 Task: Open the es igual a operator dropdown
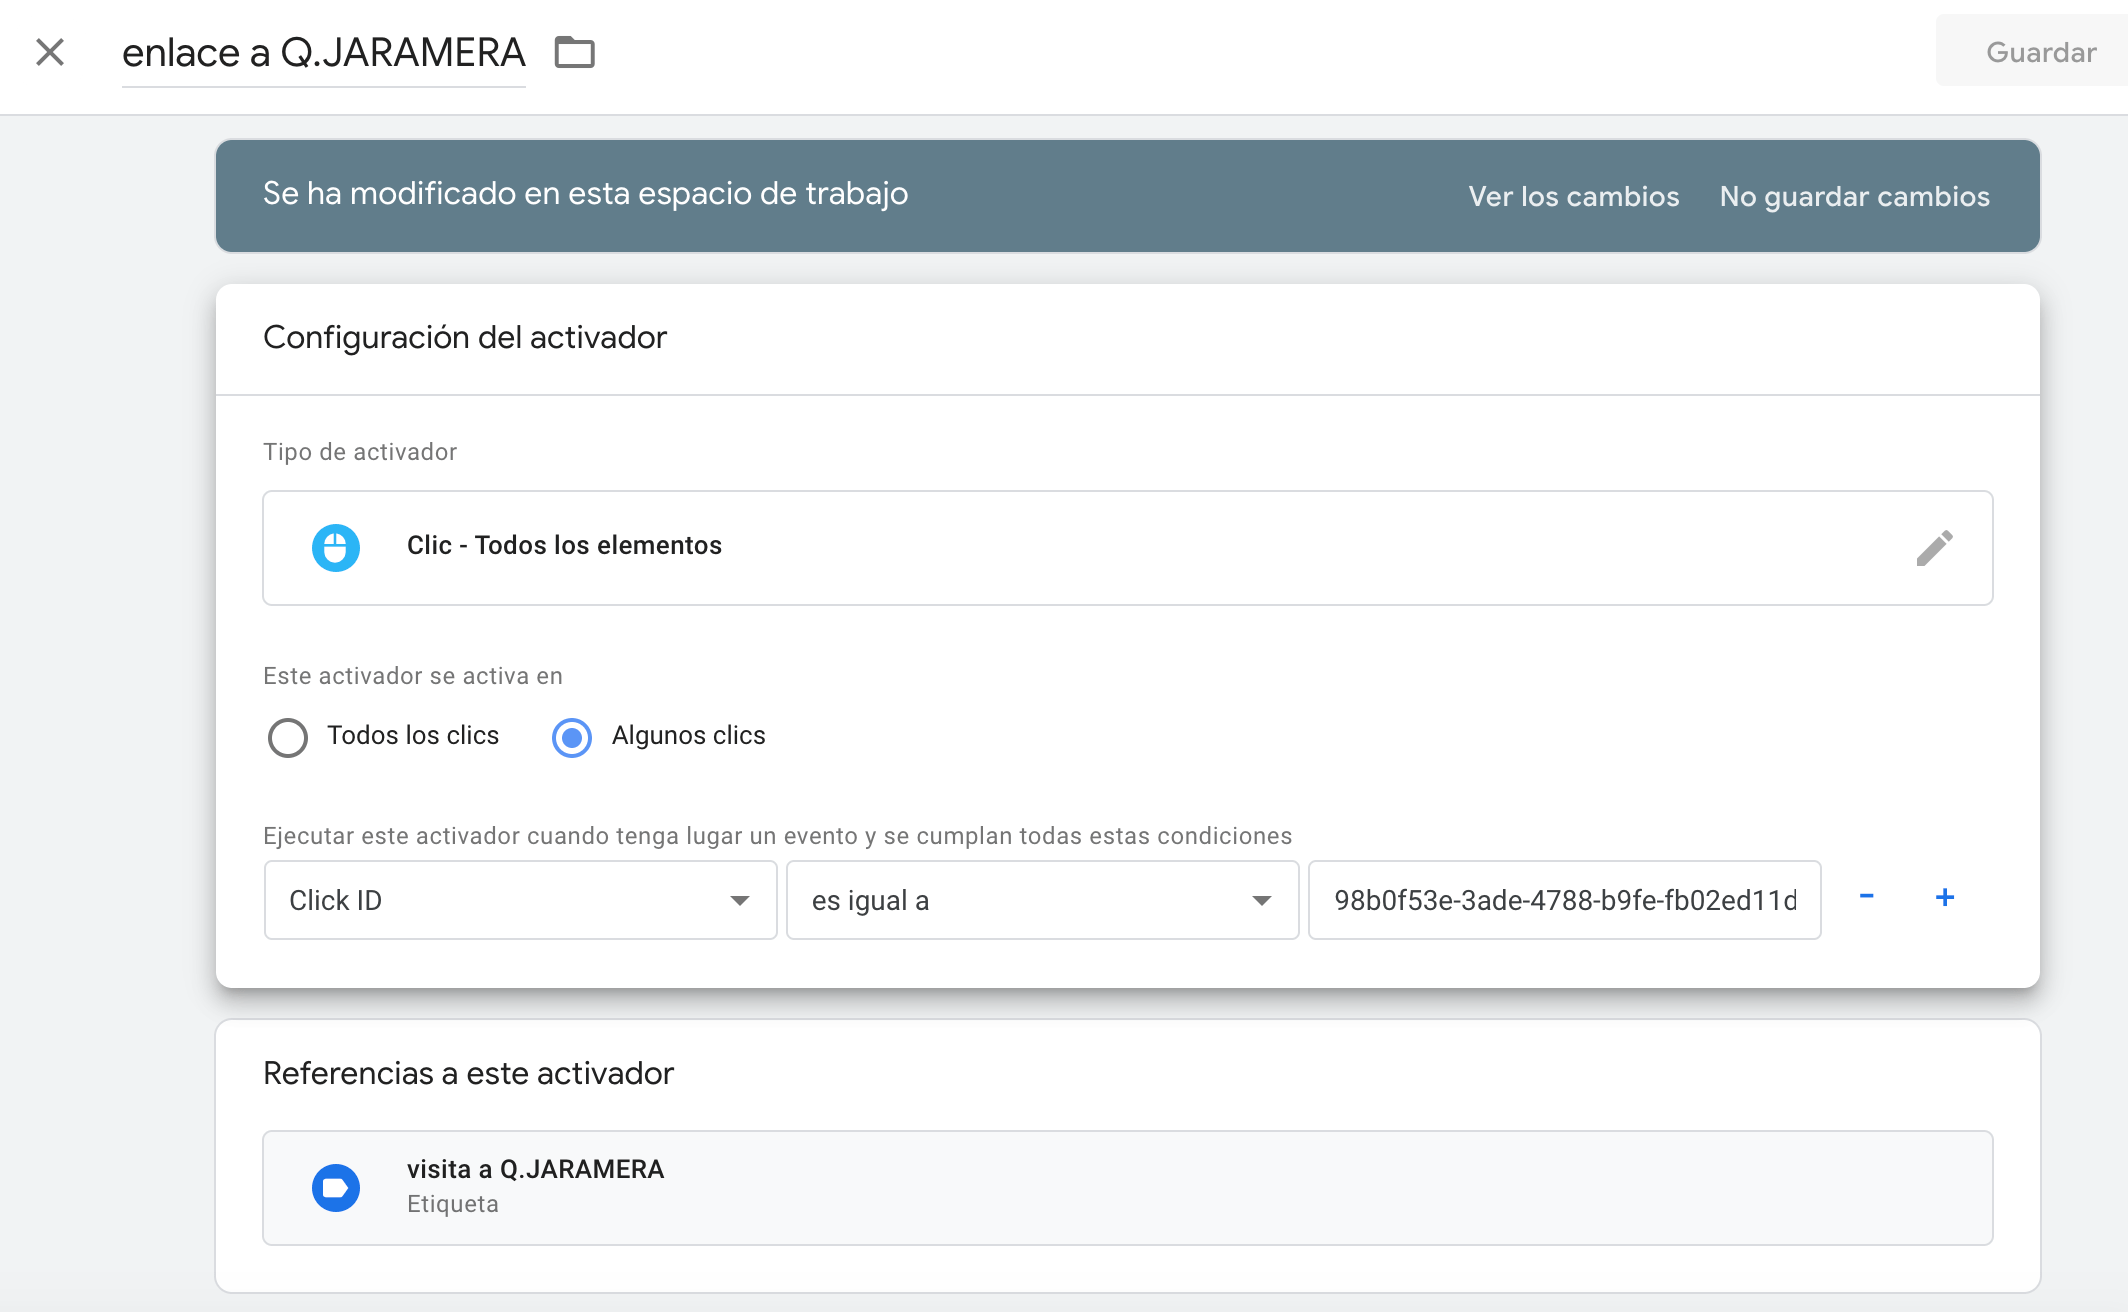tap(1042, 900)
